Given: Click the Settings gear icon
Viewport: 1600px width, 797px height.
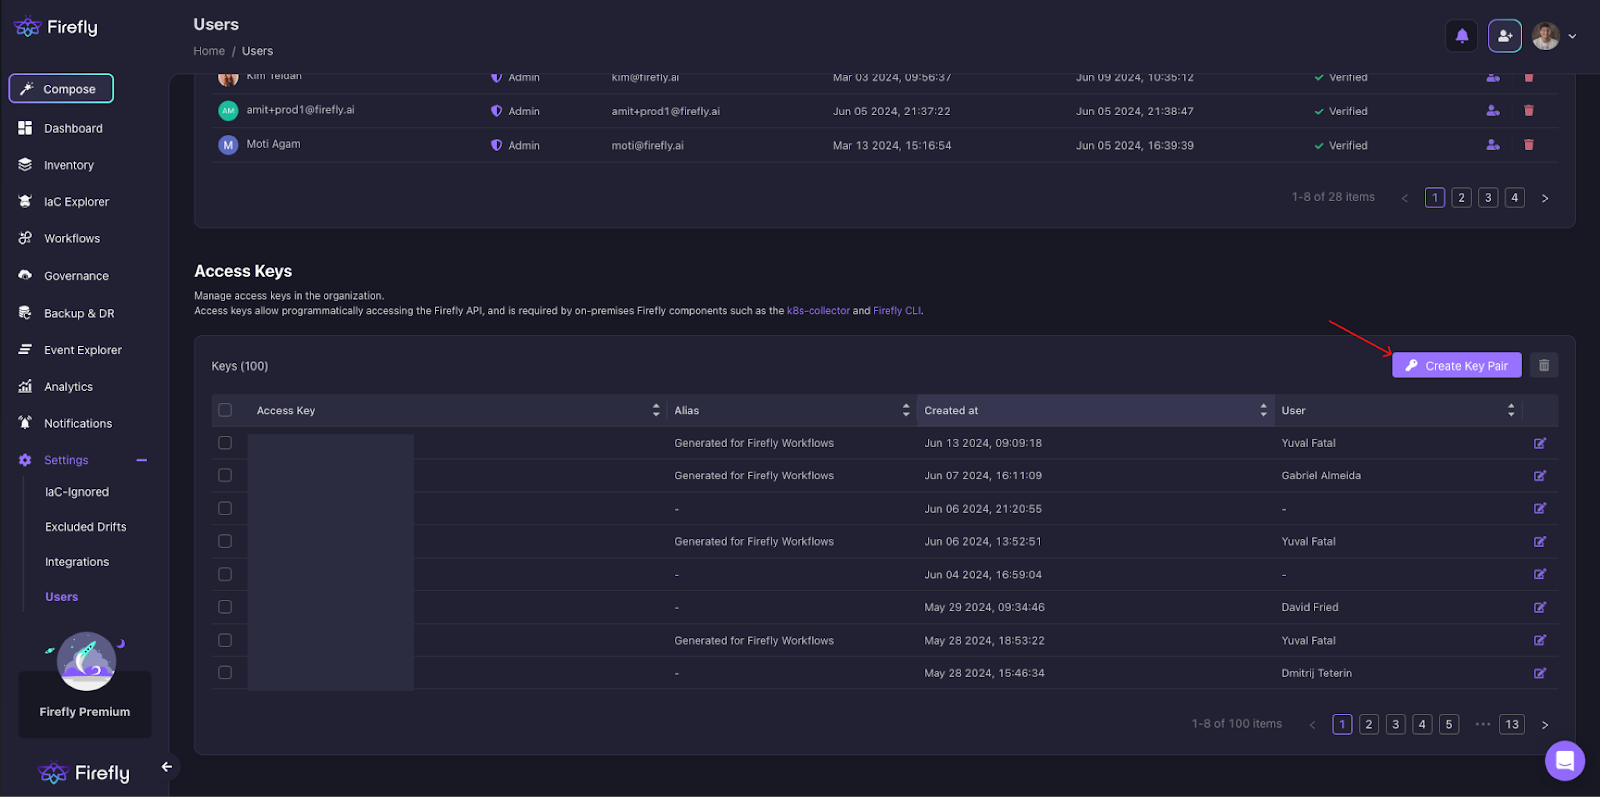Looking at the screenshot, I should point(25,460).
